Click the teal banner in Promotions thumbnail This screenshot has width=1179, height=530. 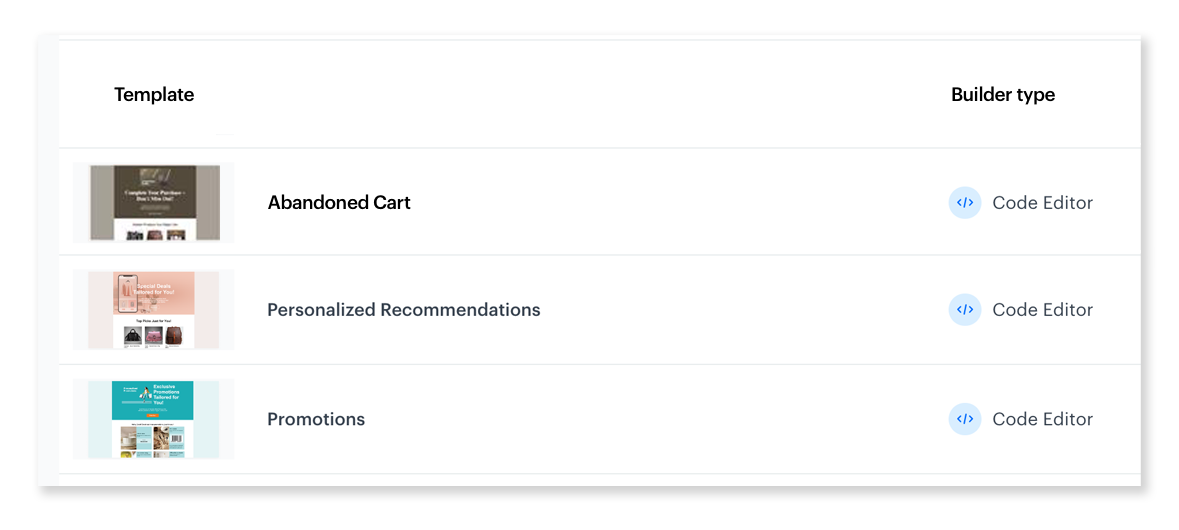click(153, 399)
